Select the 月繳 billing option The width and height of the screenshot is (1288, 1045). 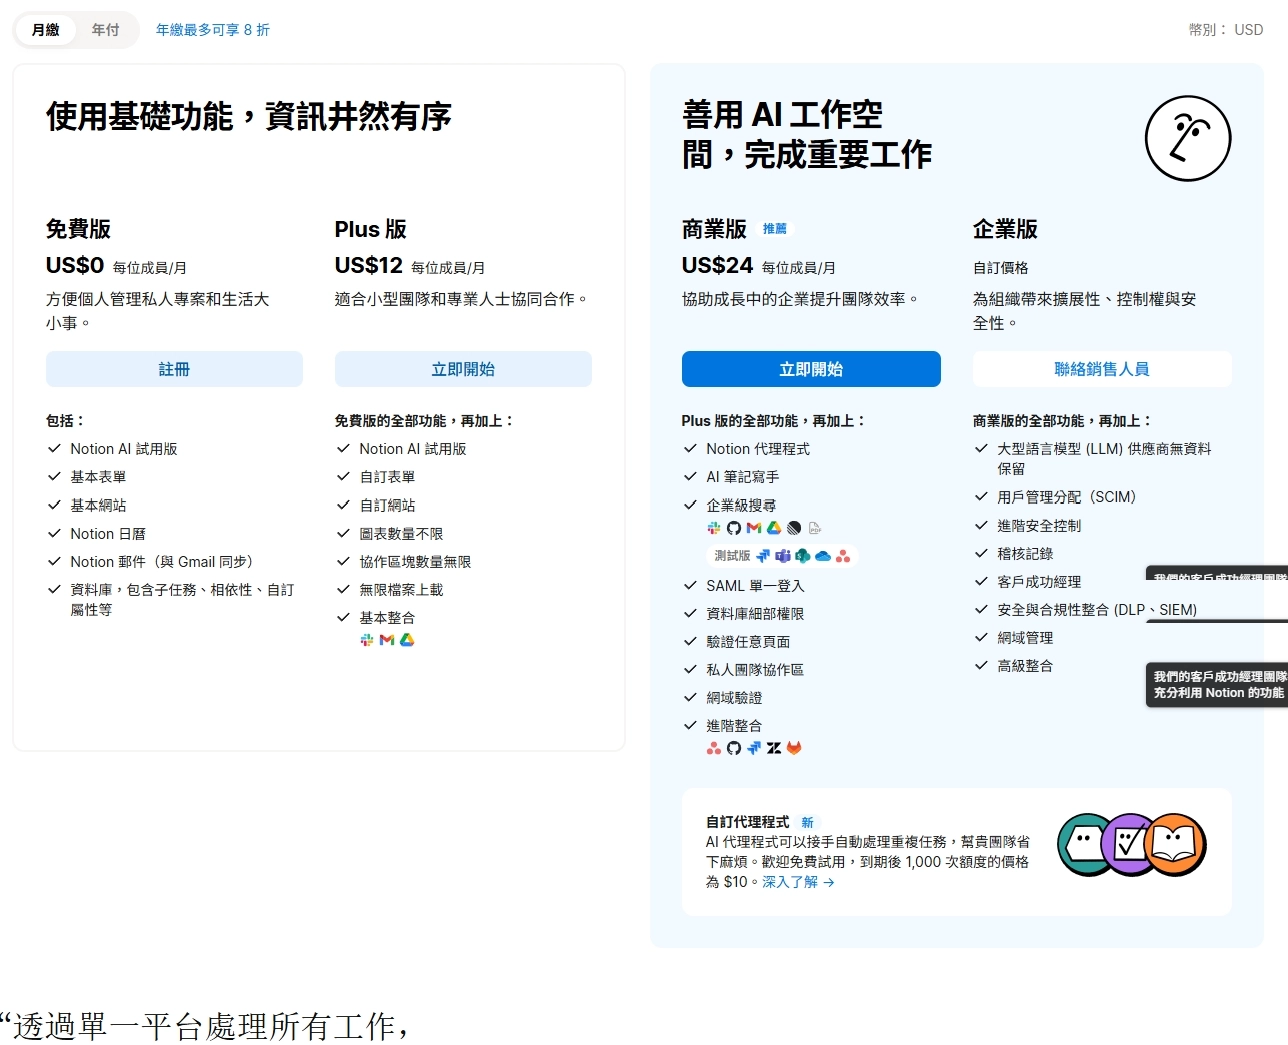click(44, 30)
